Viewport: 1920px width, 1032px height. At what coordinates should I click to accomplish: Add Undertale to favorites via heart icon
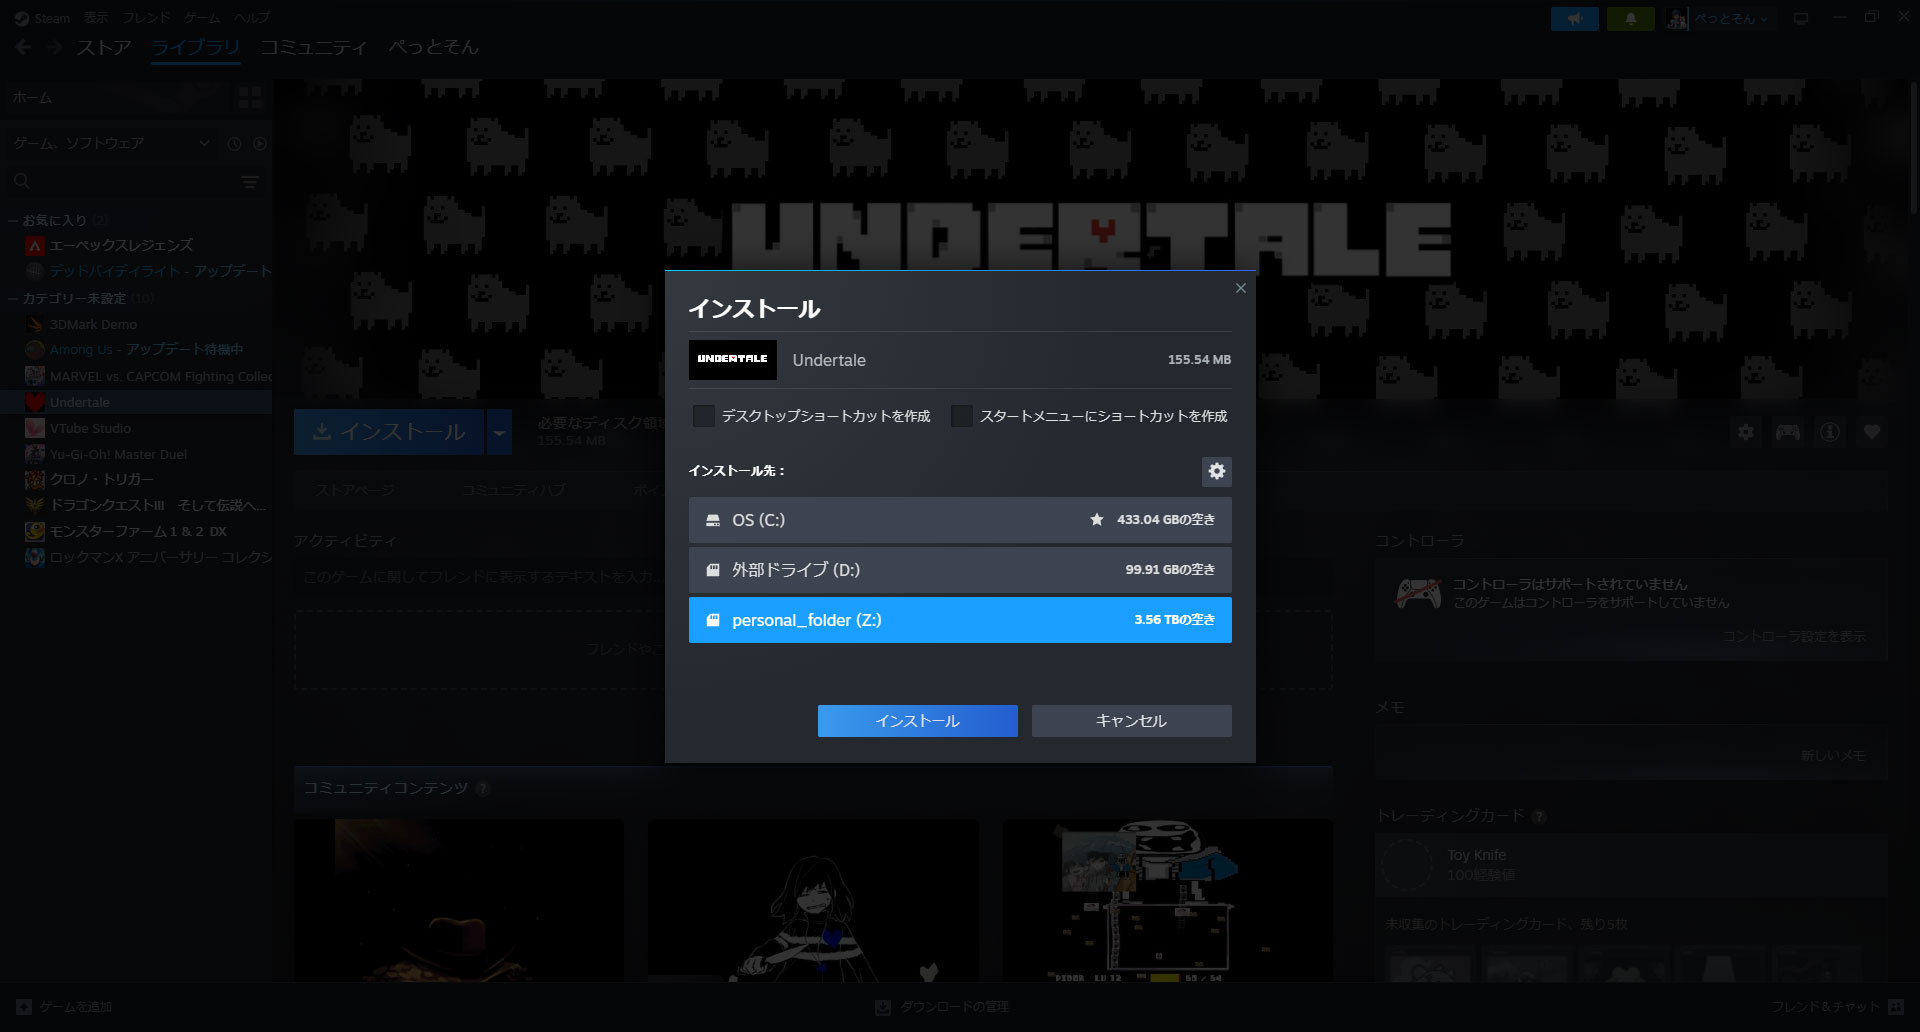[1871, 432]
